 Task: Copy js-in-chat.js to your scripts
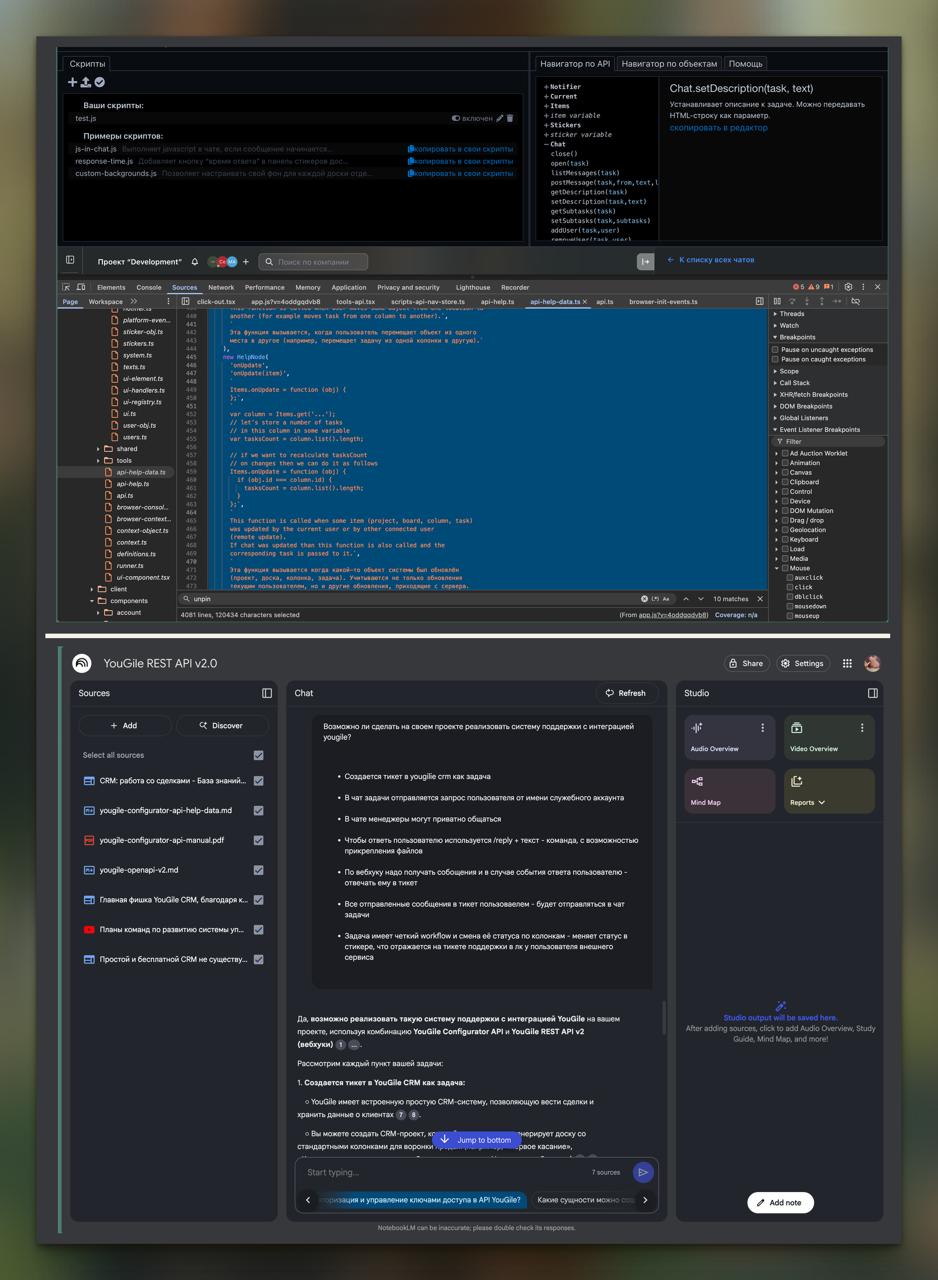click(460, 149)
